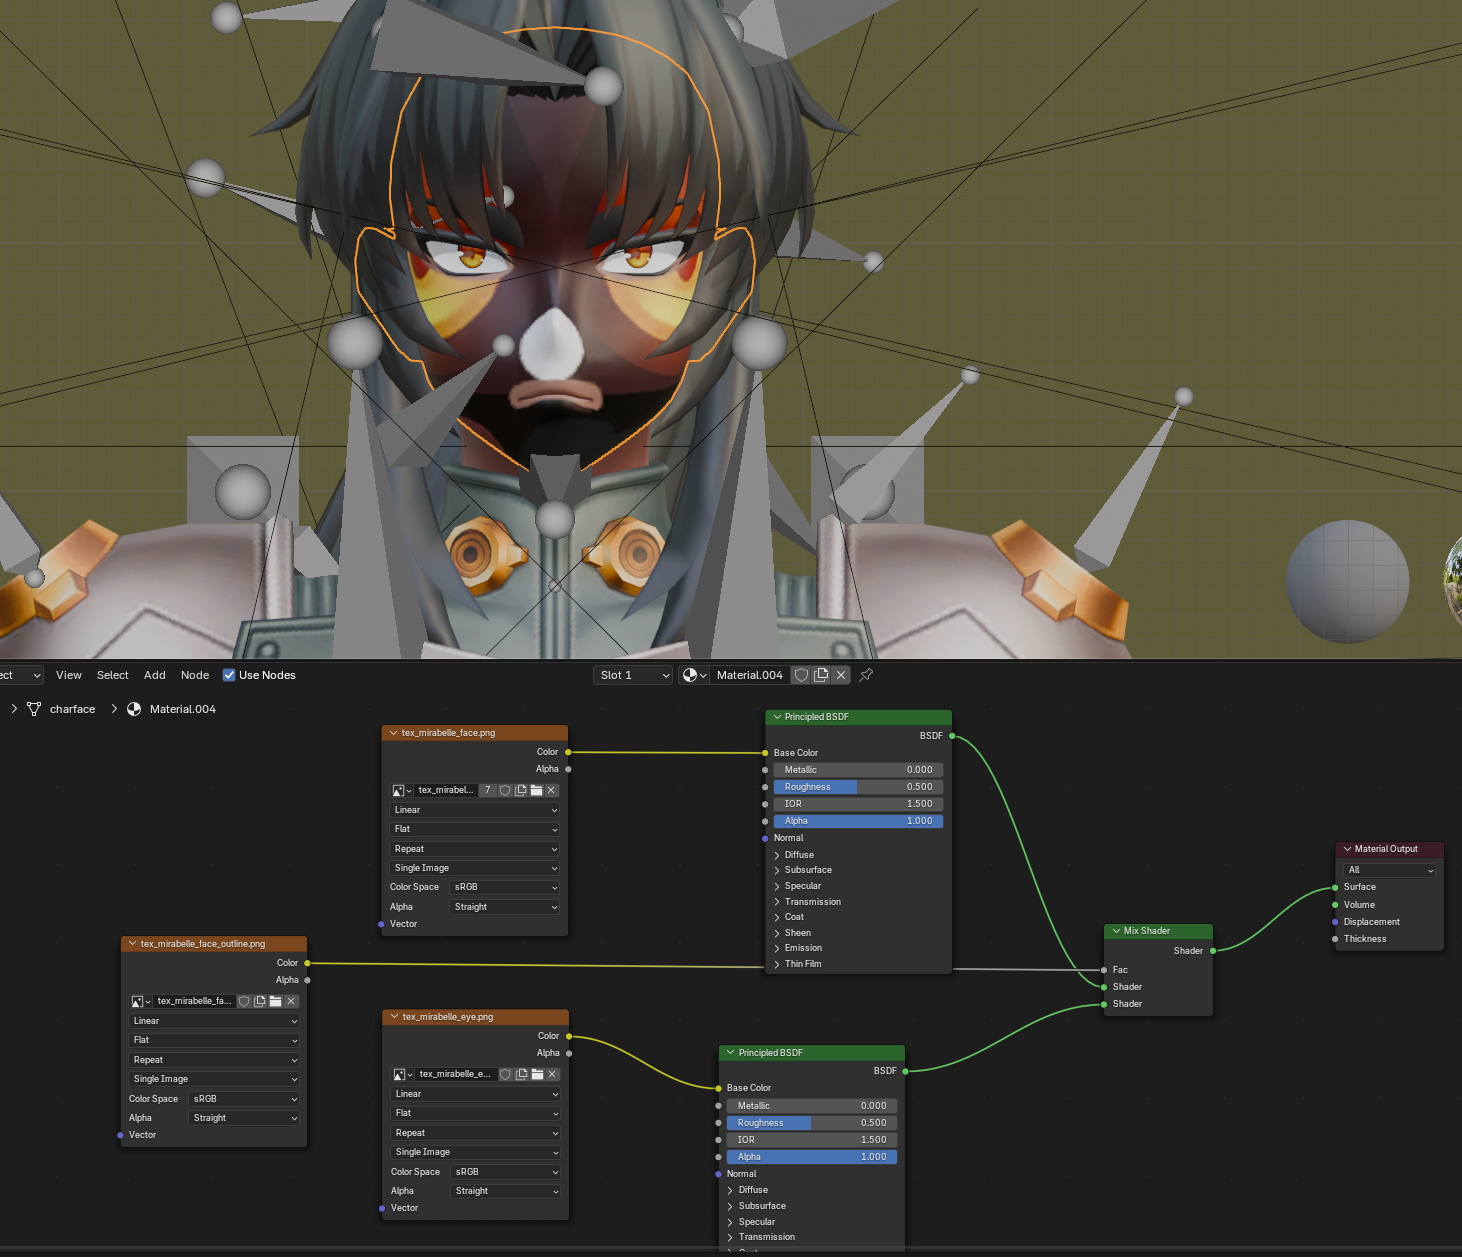Screen dimensions: 1462x1257
Task: Open image folder in tex_mirabelle_eye.png node
Action: 537,1074
